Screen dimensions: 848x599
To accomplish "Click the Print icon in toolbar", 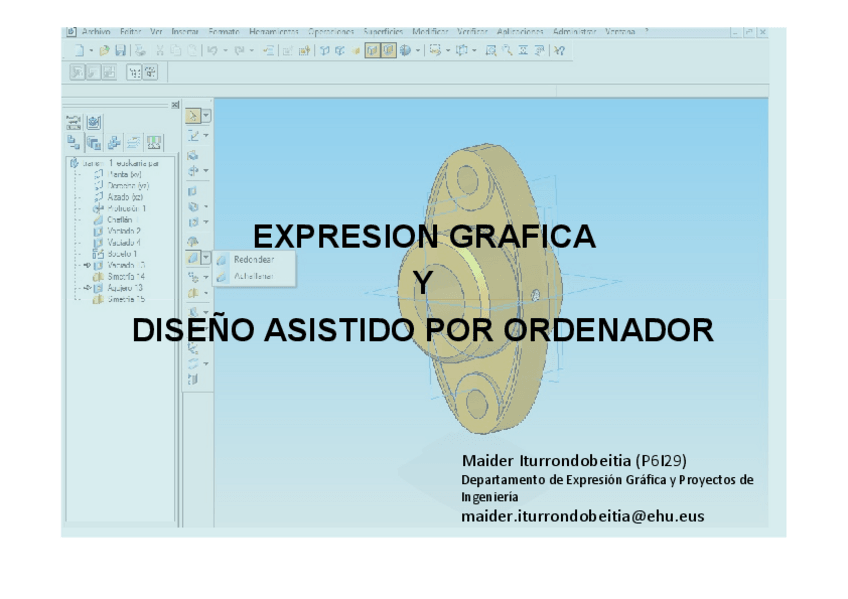I will click(141, 51).
